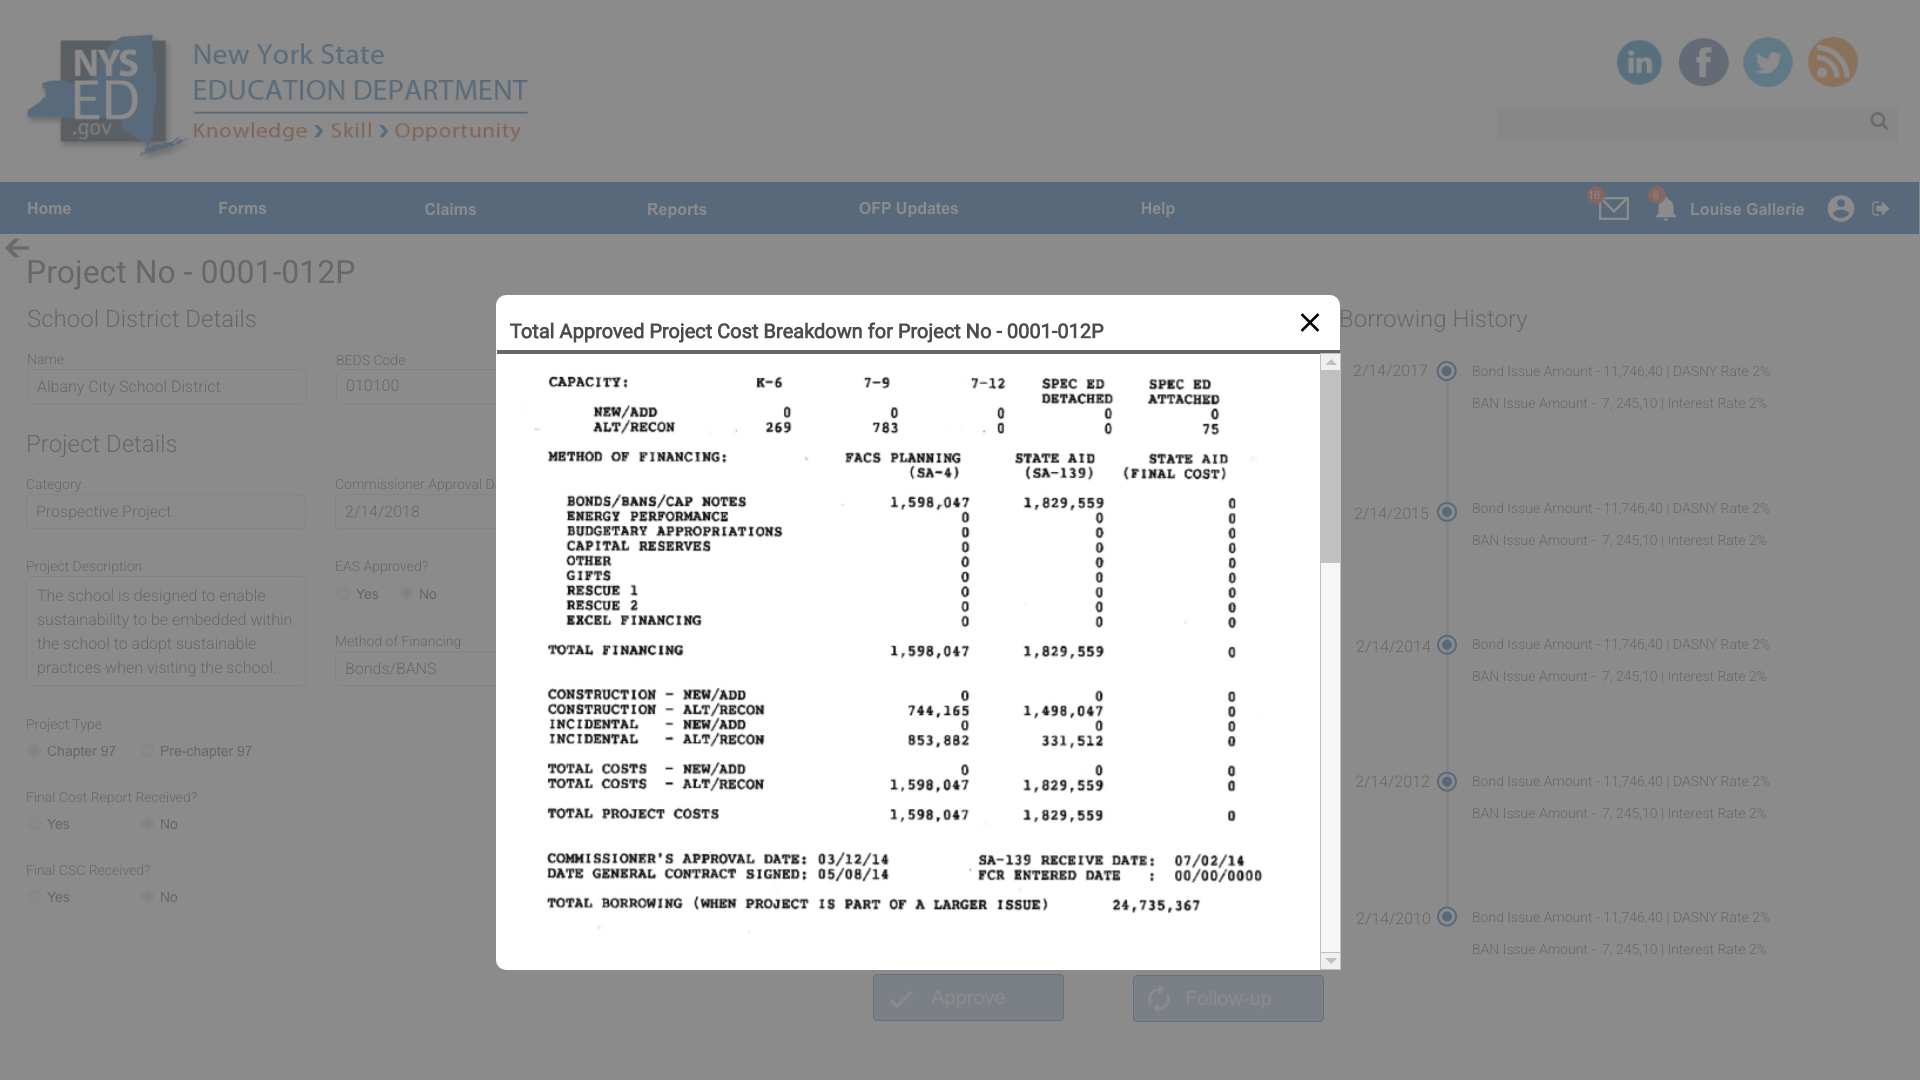Open the mail envelope notifications
Screen dimensions: 1920x1080
pos(1613,208)
